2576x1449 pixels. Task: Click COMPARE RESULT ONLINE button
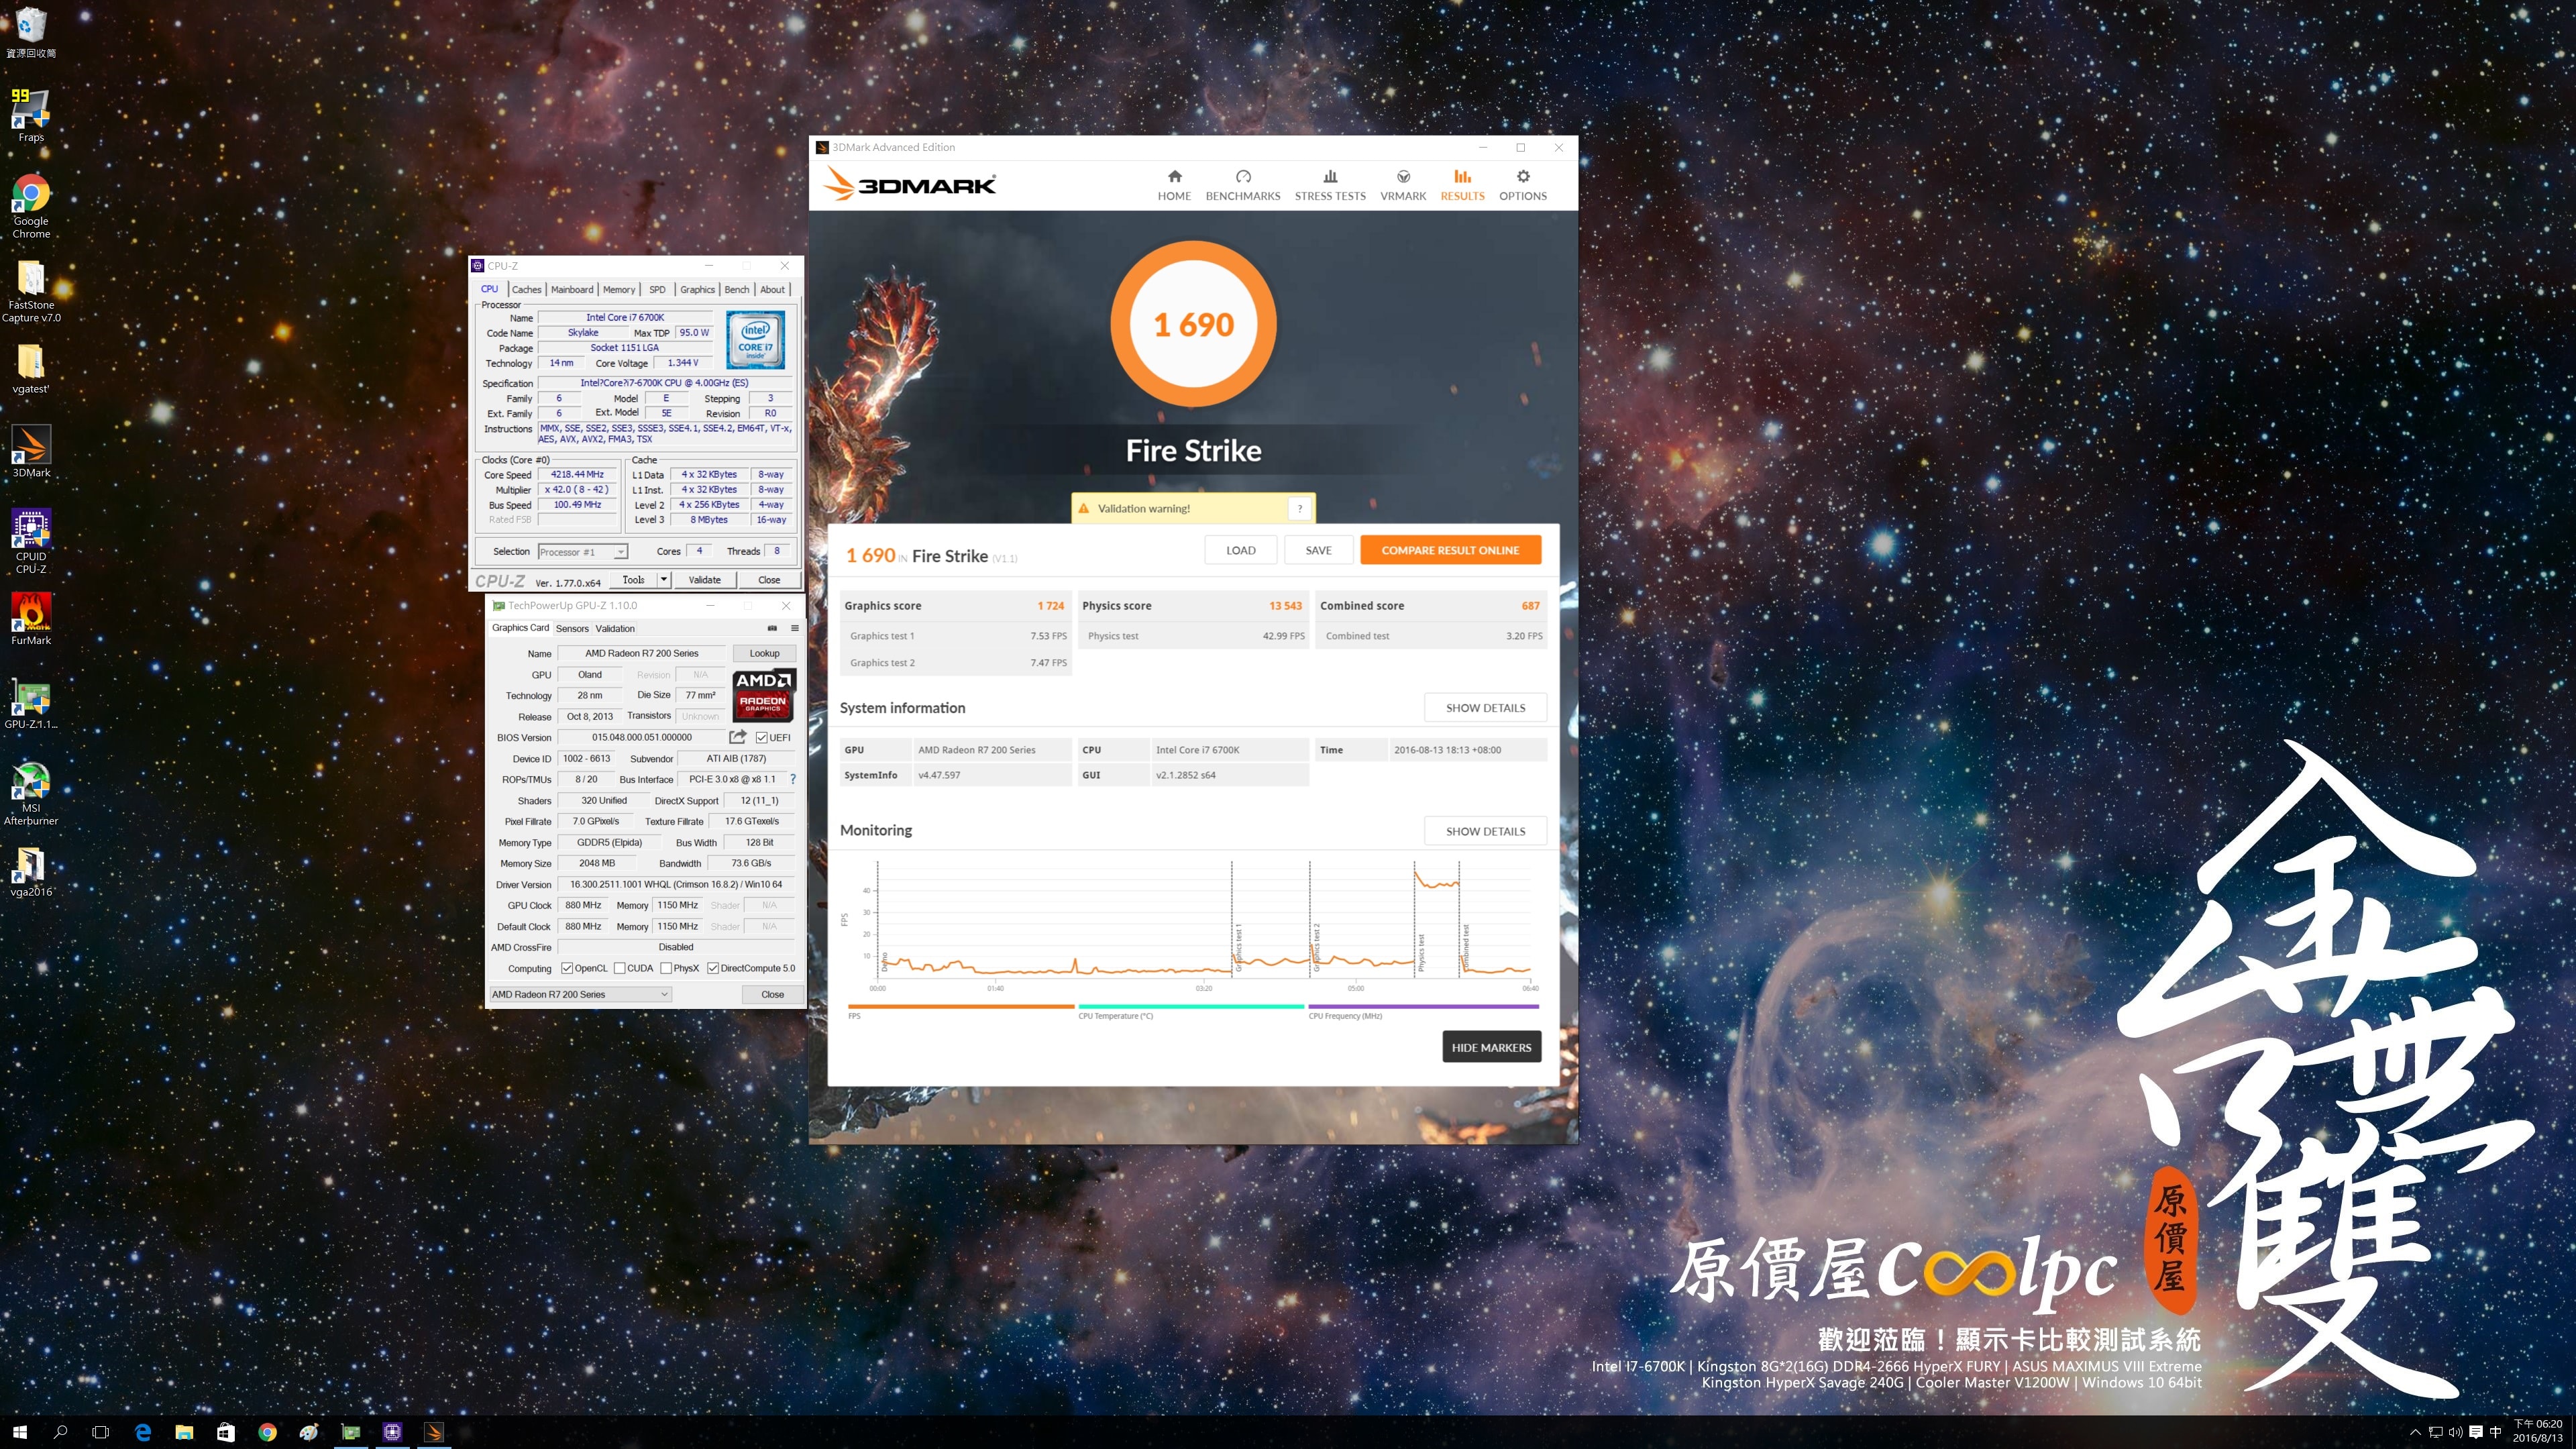tap(1450, 550)
